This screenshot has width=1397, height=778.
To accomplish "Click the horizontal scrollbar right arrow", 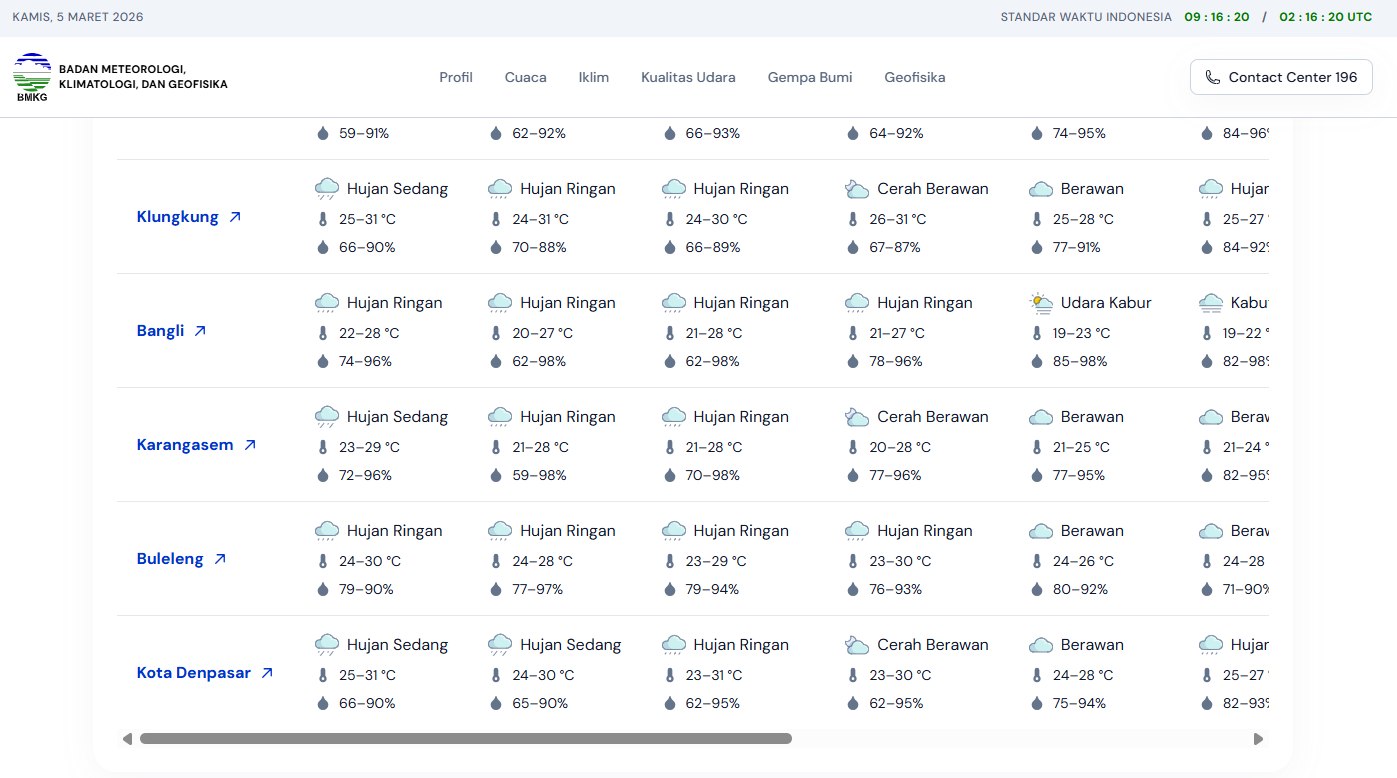I will point(1258,739).
